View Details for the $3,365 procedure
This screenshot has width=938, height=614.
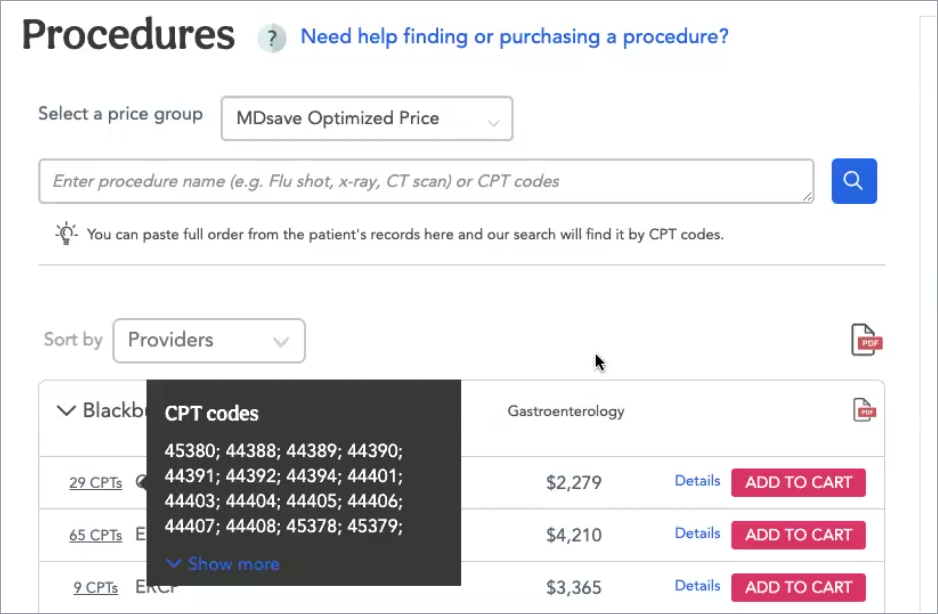click(x=697, y=585)
